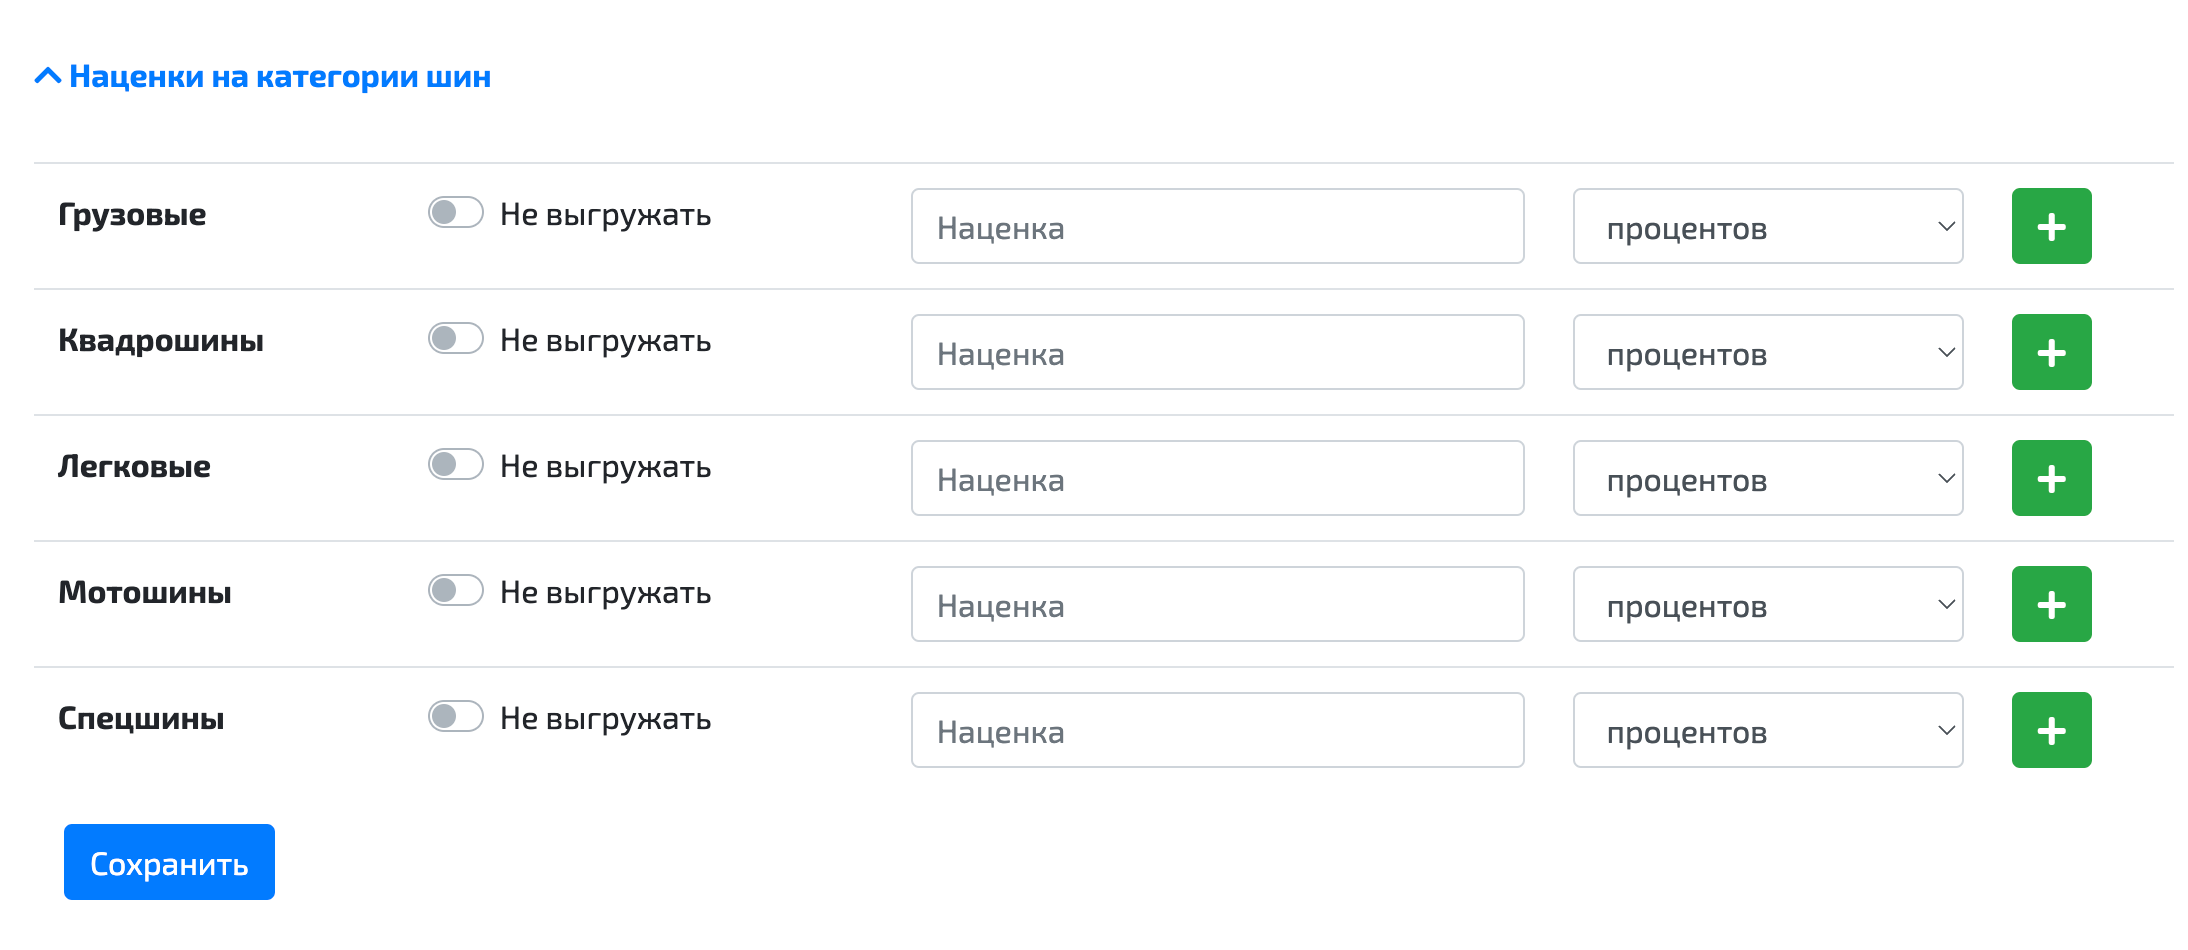Click the green plus icon for Спецшины
This screenshot has height=950, width=2188.
pos(2050,730)
